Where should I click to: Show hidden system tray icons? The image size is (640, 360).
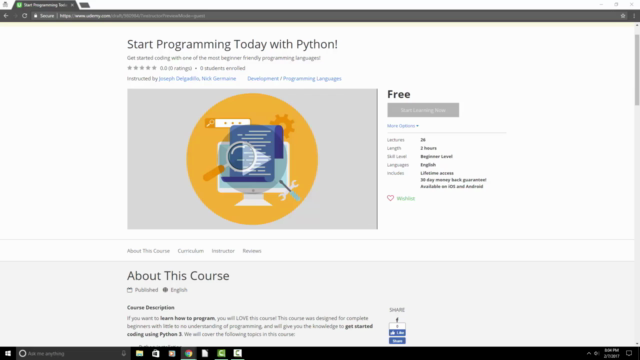[x=589, y=353]
